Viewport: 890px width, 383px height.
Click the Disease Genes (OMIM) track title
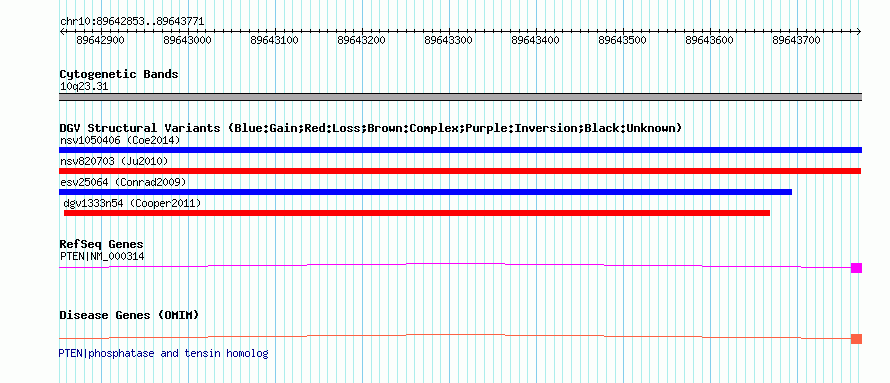coord(129,315)
